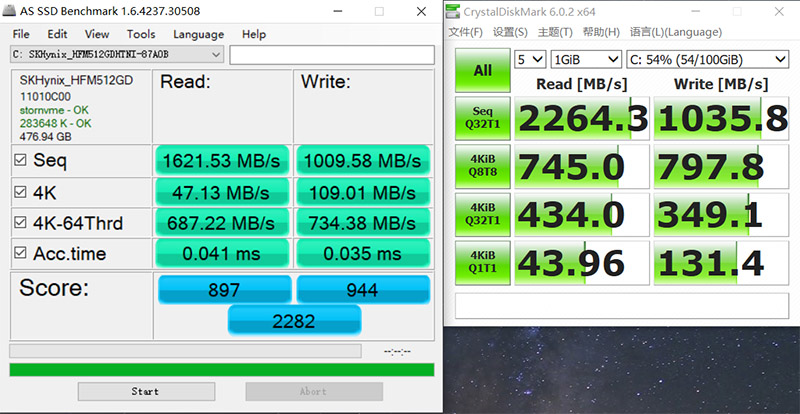Image resolution: width=800 pixels, height=414 pixels.
Task: Toggle the Acc.time test checkbox
Action: (20, 253)
